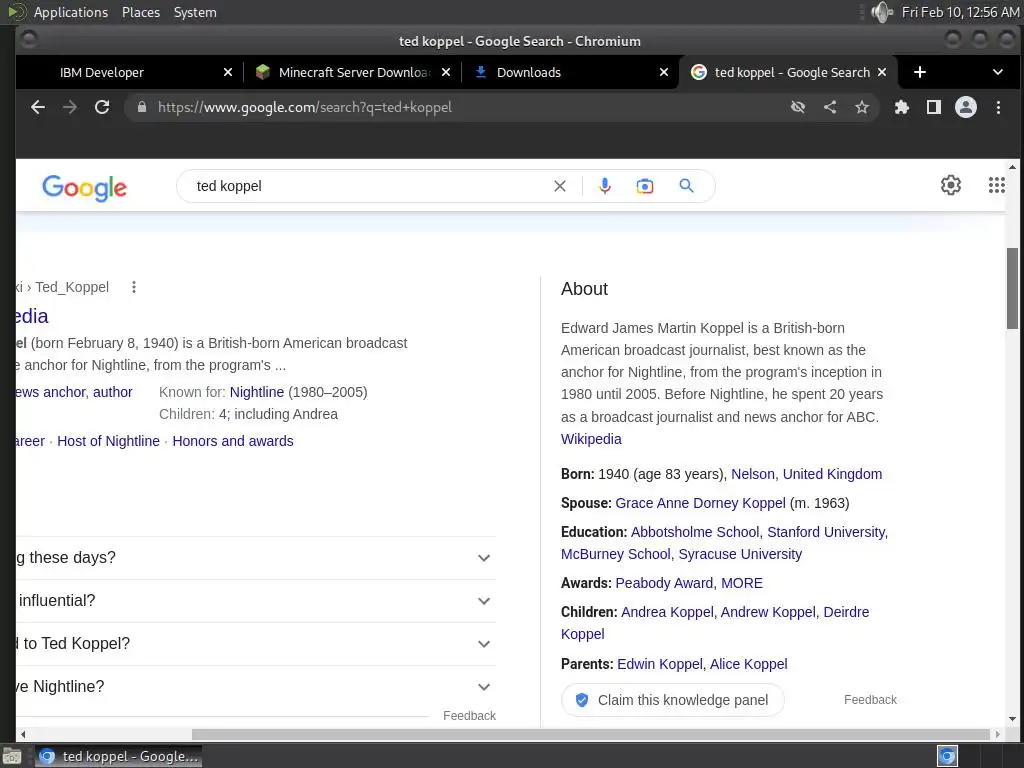Open Grace Anne Dorney Koppel link
Image resolution: width=1024 pixels, height=768 pixels.
point(700,503)
